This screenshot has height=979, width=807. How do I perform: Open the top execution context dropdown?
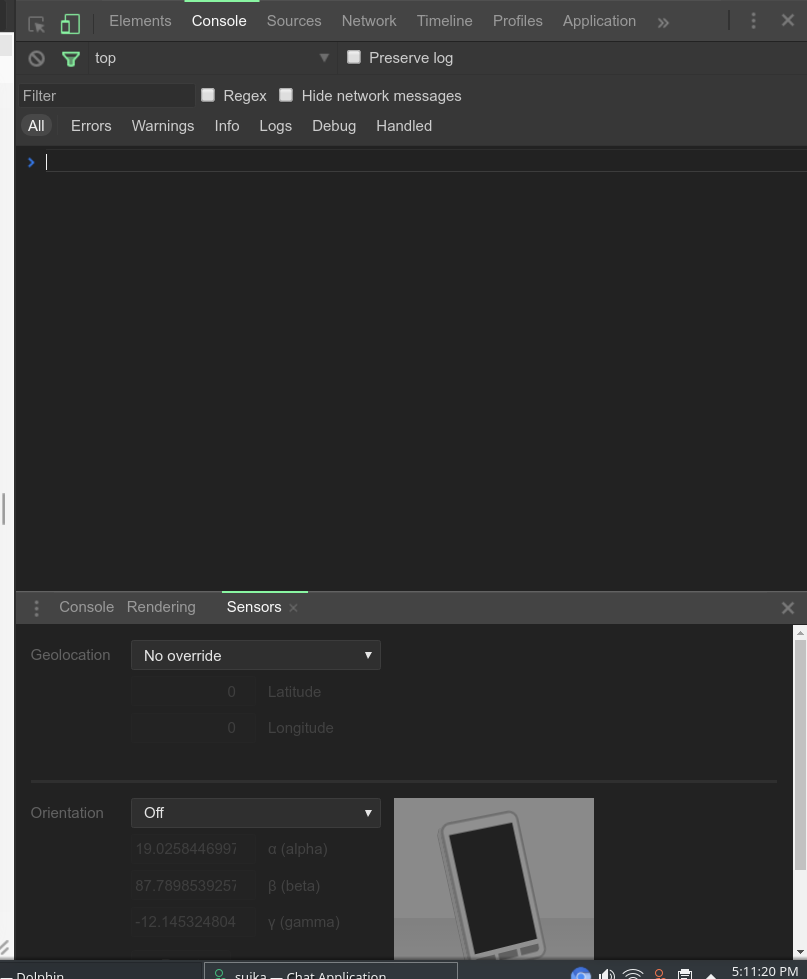click(x=211, y=58)
